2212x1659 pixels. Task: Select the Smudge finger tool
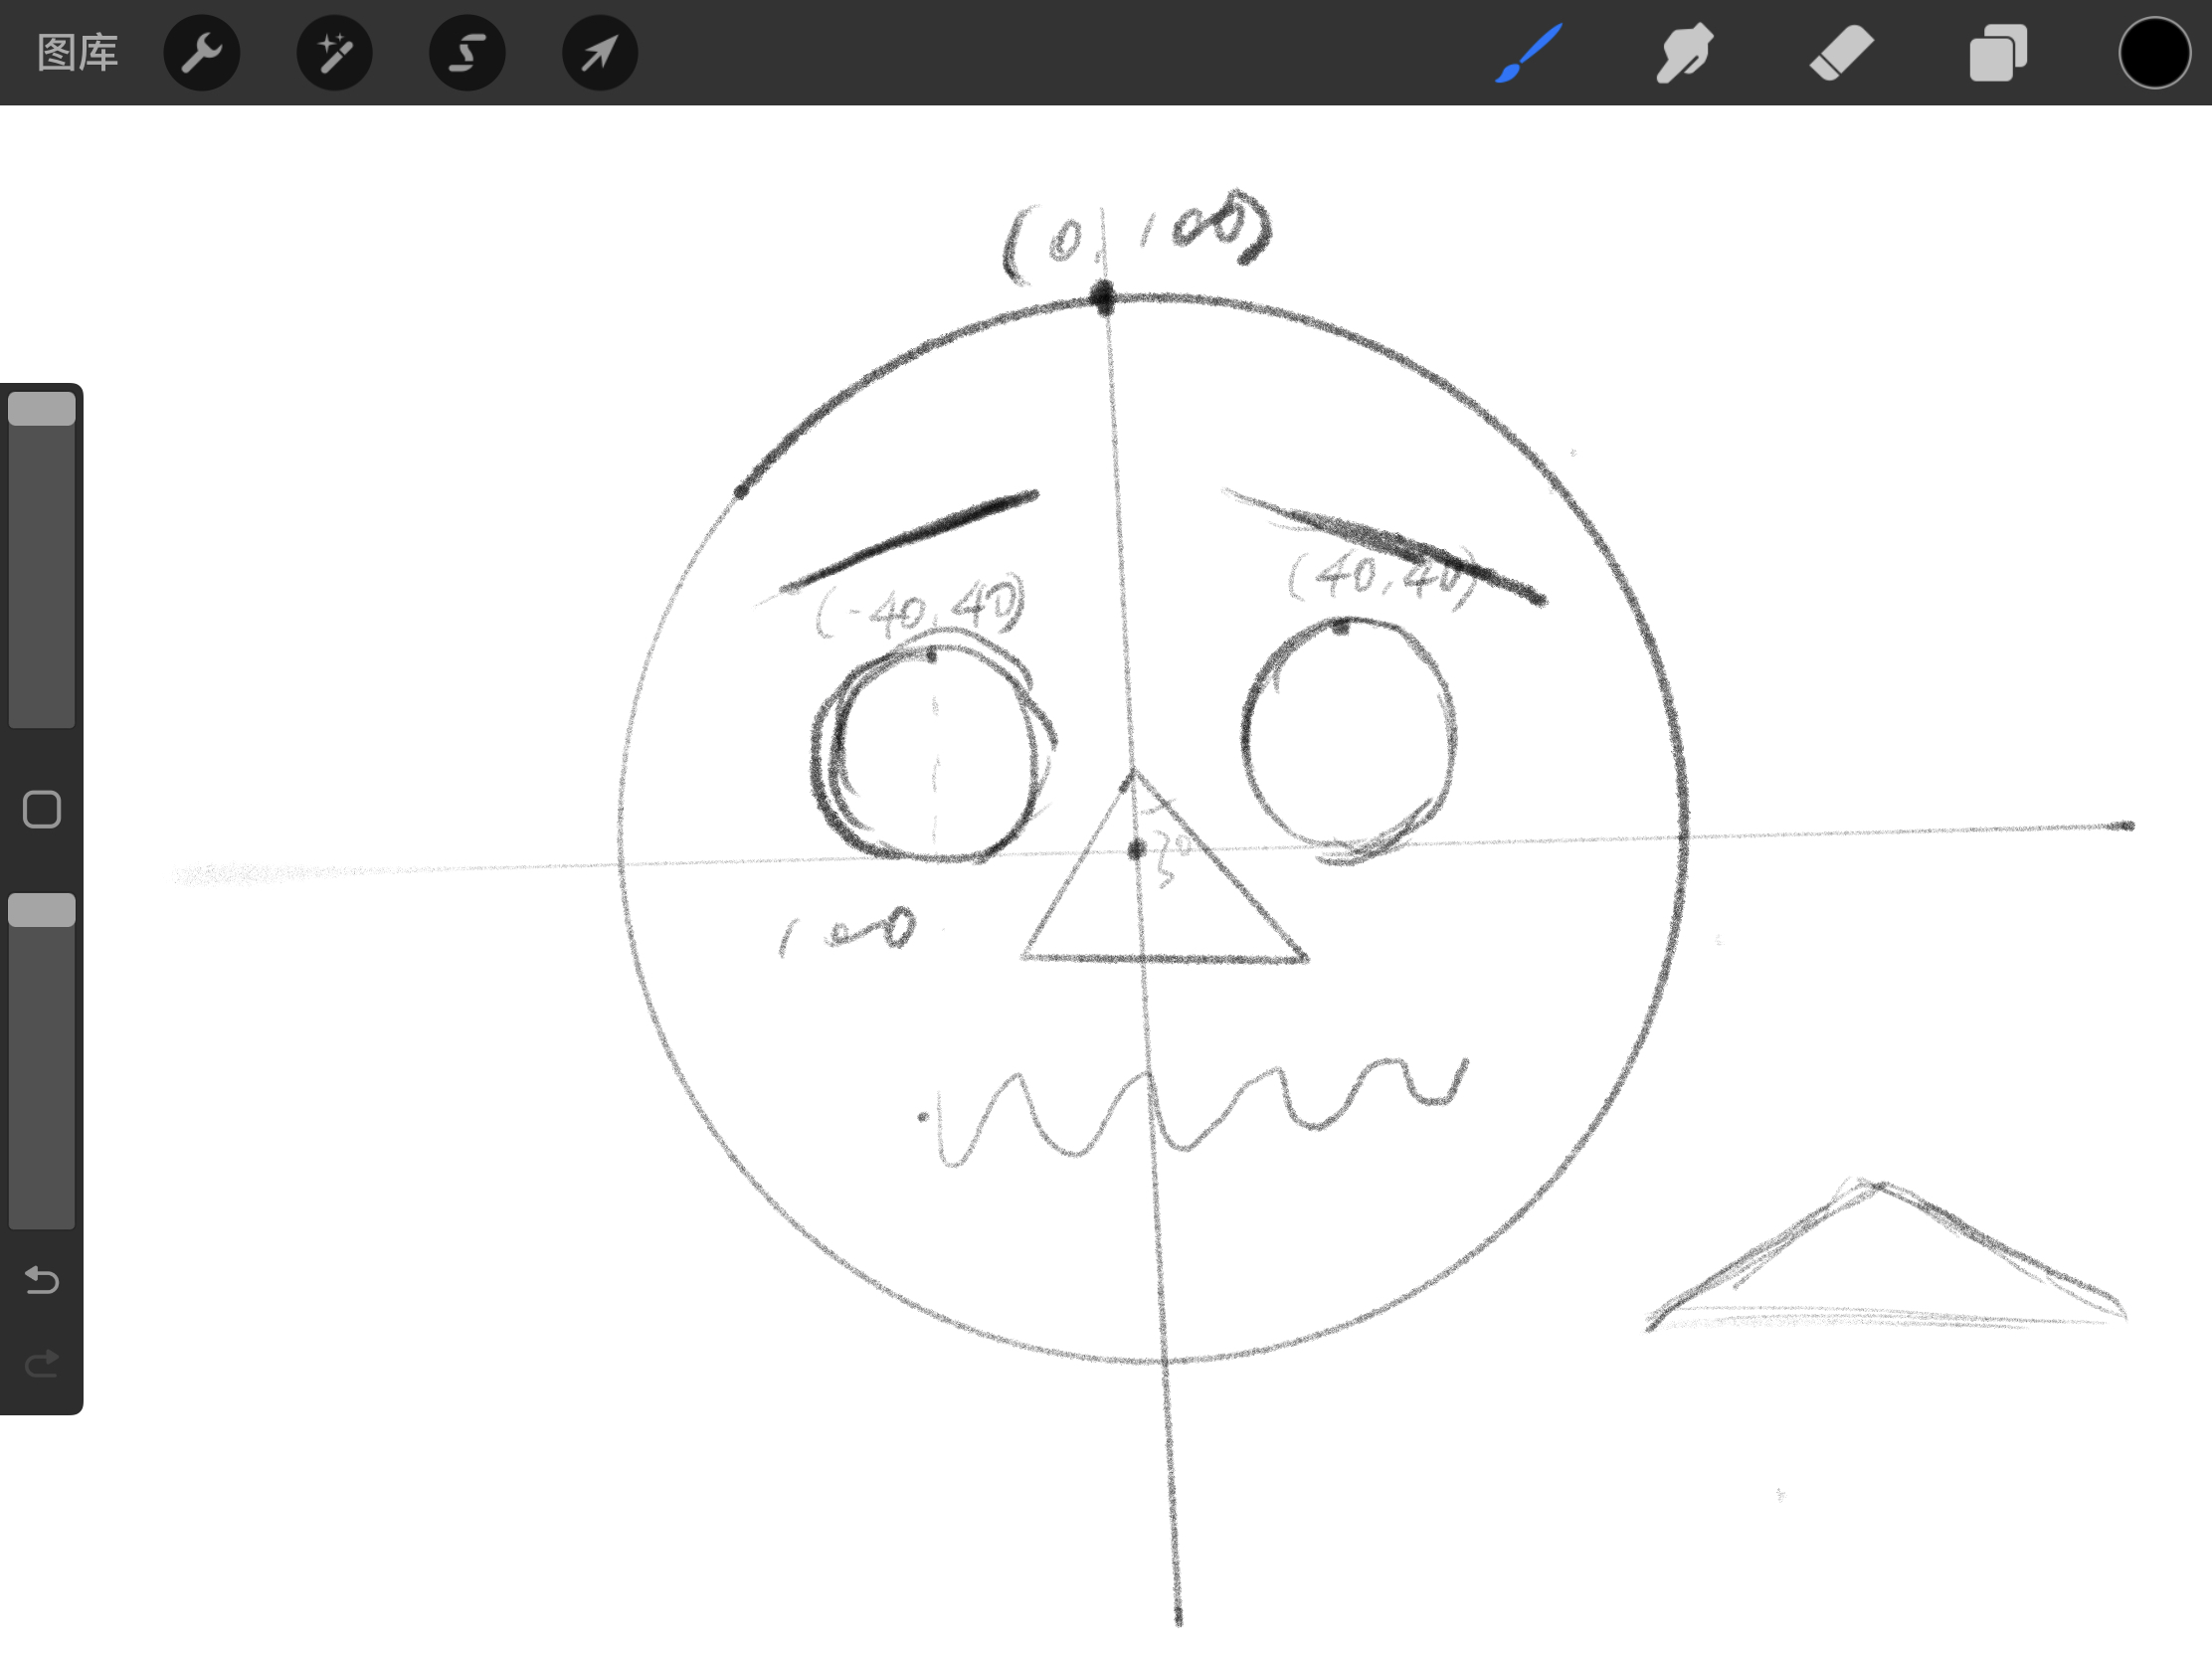pos(1684,52)
